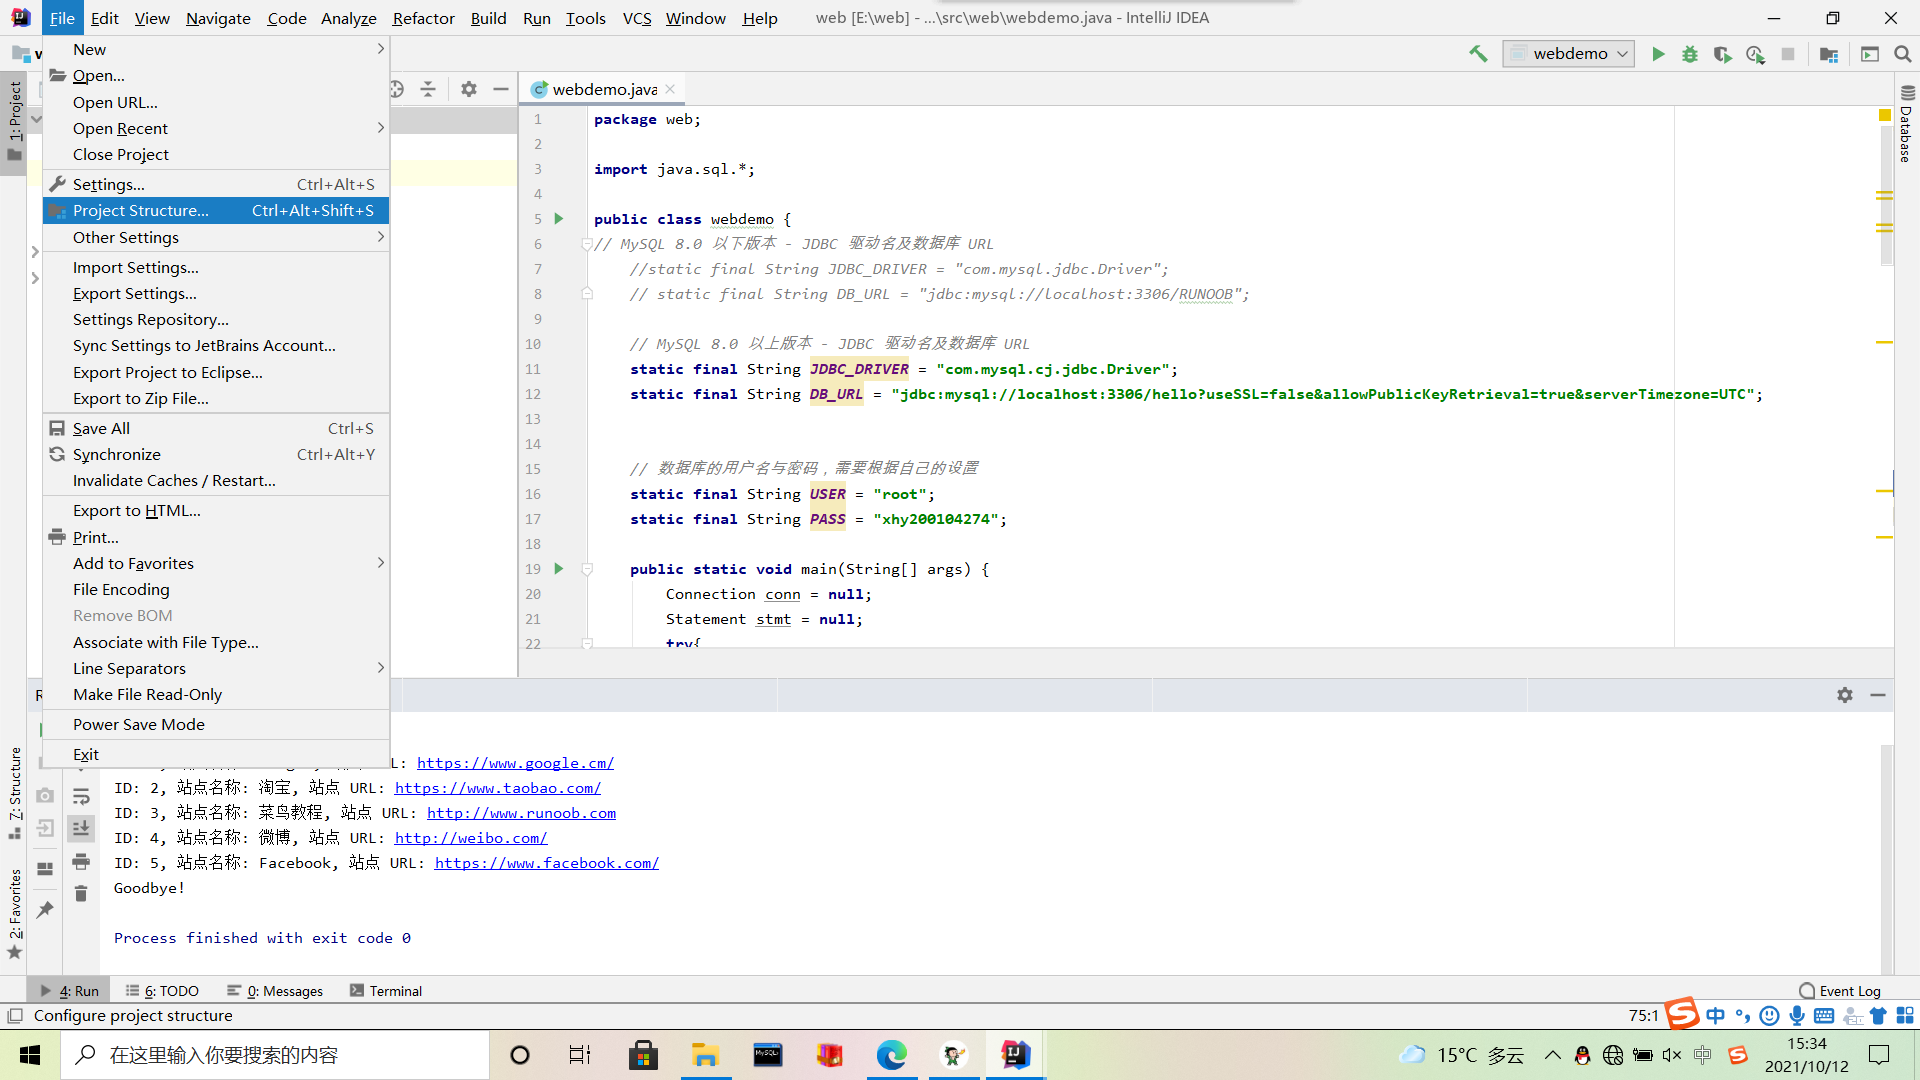Screen dimensions: 1920x1080
Task: Open the www.taobao.com link
Action: pyautogui.click(x=497, y=788)
